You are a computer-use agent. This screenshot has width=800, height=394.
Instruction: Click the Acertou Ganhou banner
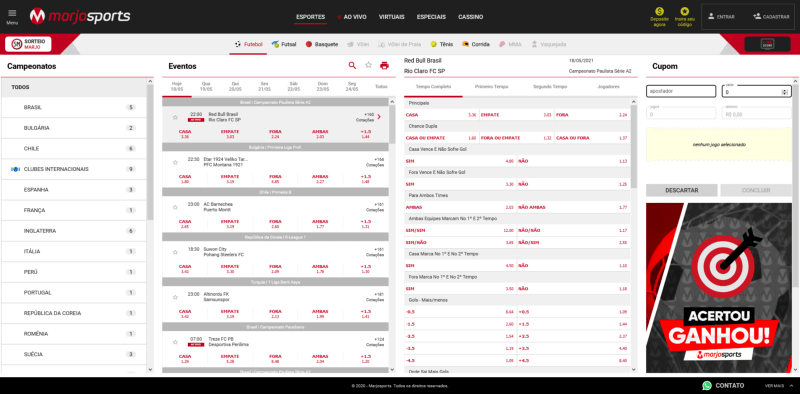(719, 288)
